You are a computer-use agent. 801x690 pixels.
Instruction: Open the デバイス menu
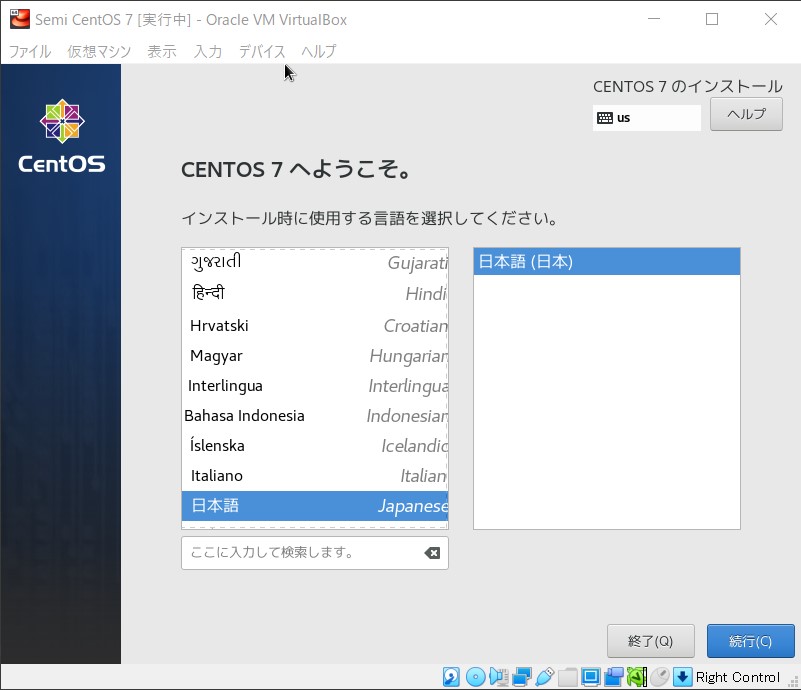click(x=262, y=51)
